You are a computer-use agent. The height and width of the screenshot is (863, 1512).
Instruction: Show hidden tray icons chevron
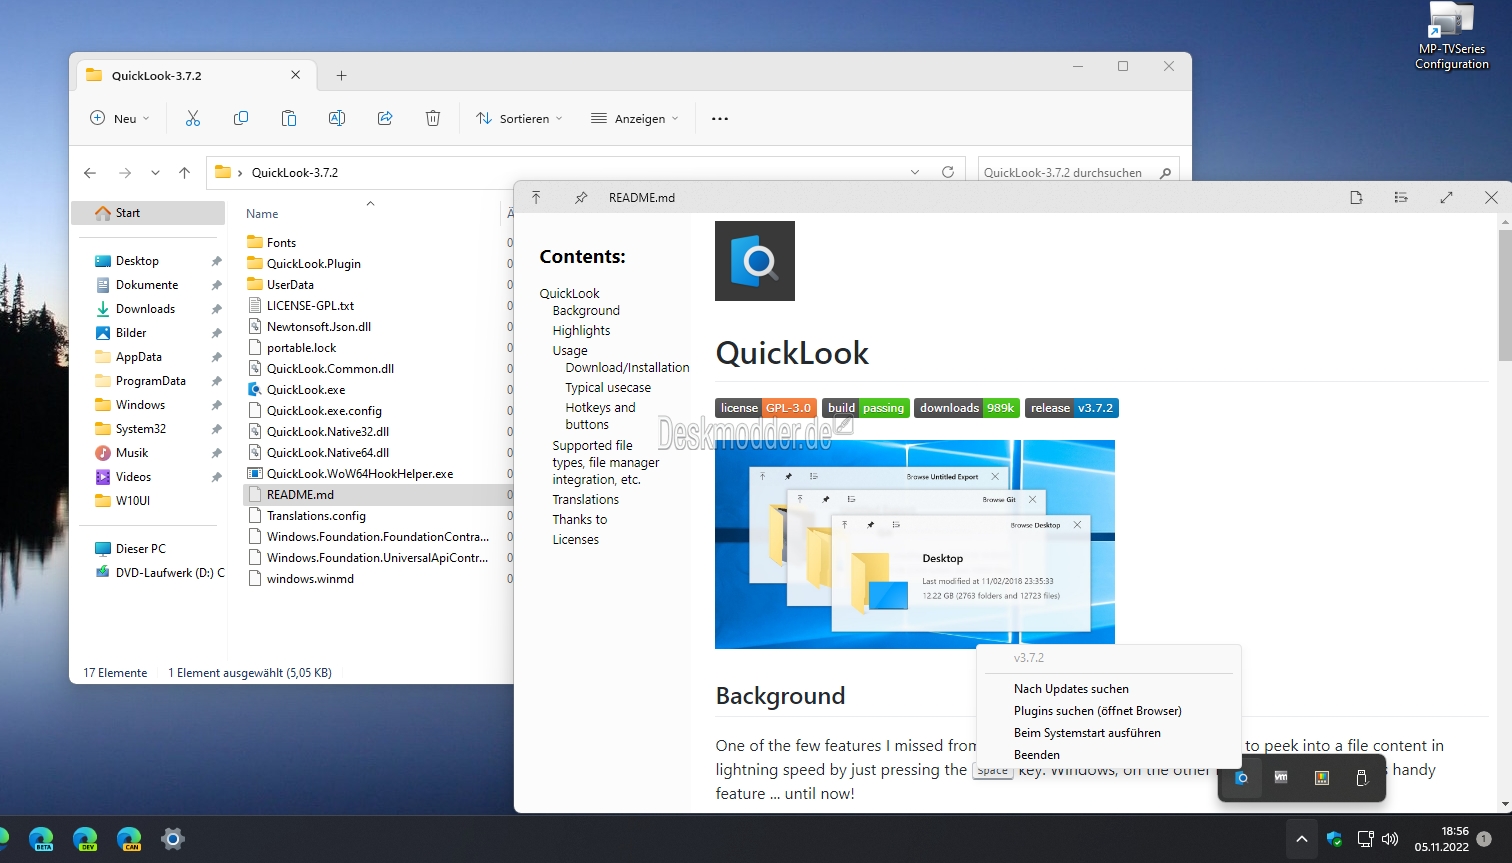pos(1301,839)
